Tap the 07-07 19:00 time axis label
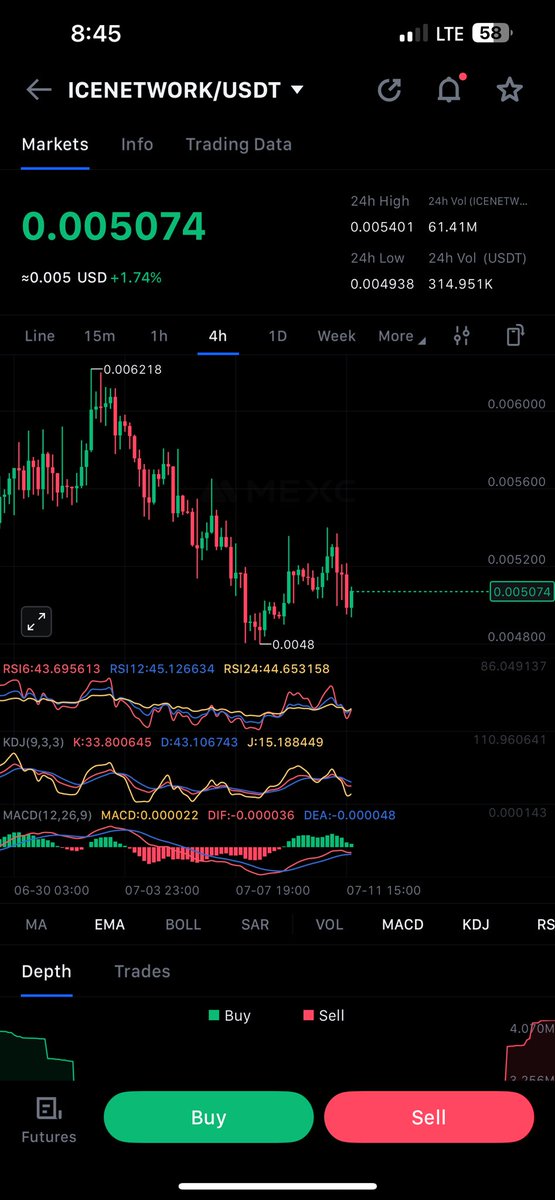The height and width of the screenshot is (1200, 555). point(272,890)
